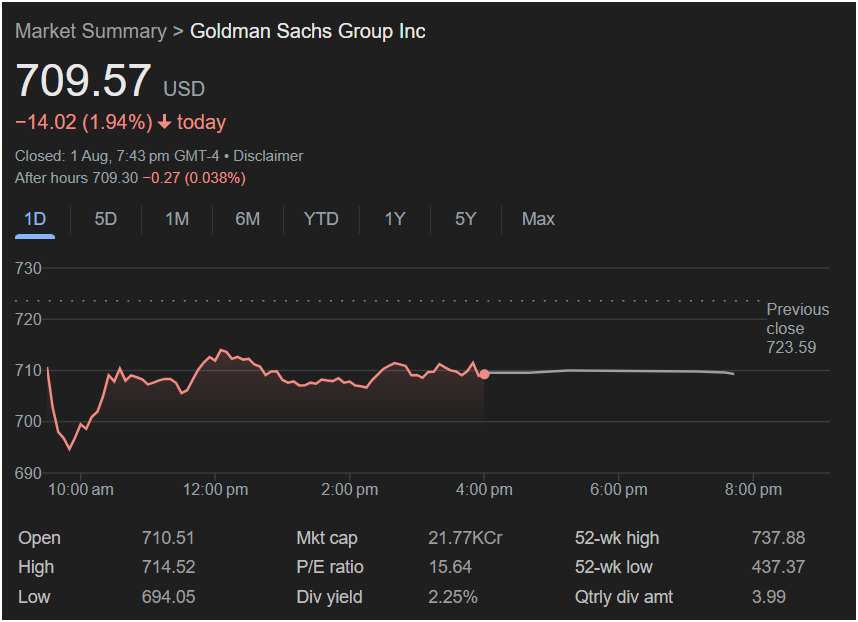Click the Div yield value 2.25%
Screen dimensions: 858x622
click(x=453, y=597)
